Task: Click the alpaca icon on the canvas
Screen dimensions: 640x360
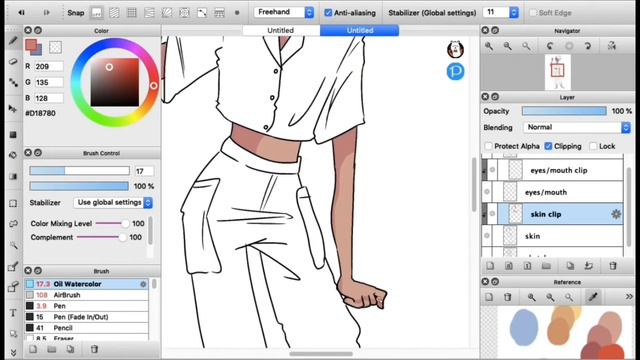Action: tap(455, 49)
